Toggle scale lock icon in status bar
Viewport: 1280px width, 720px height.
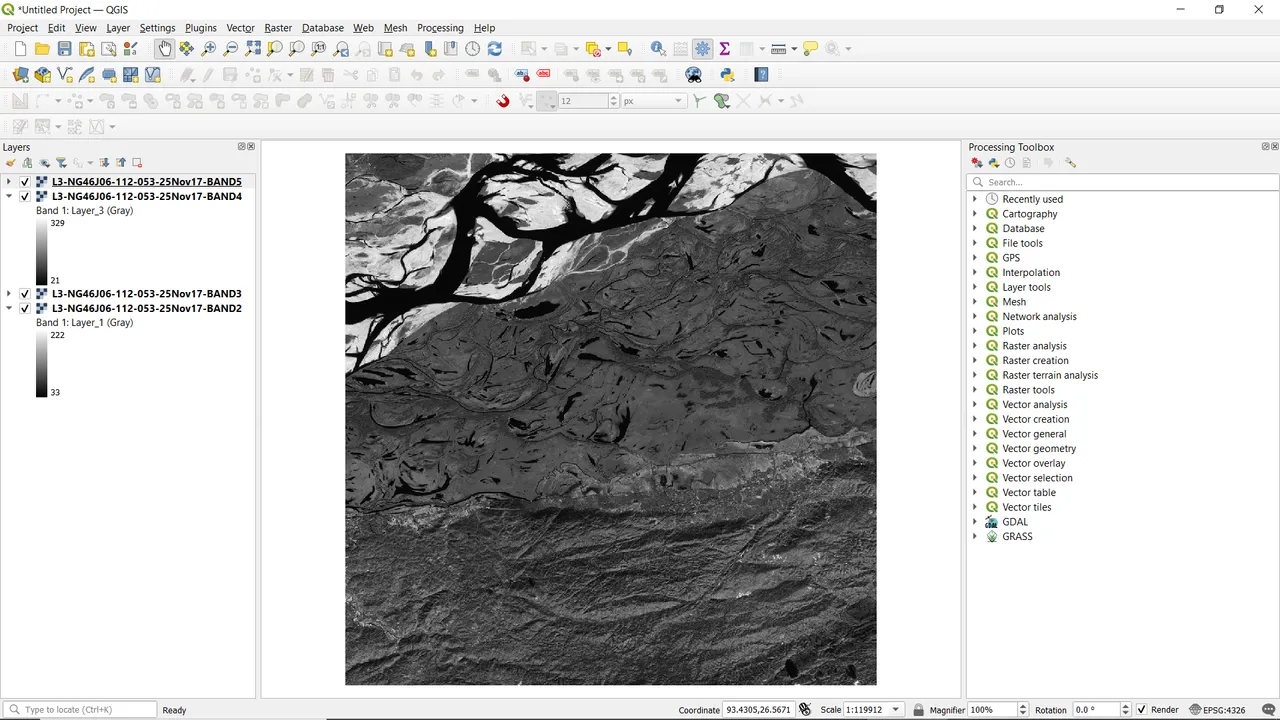tap(918, 710)
